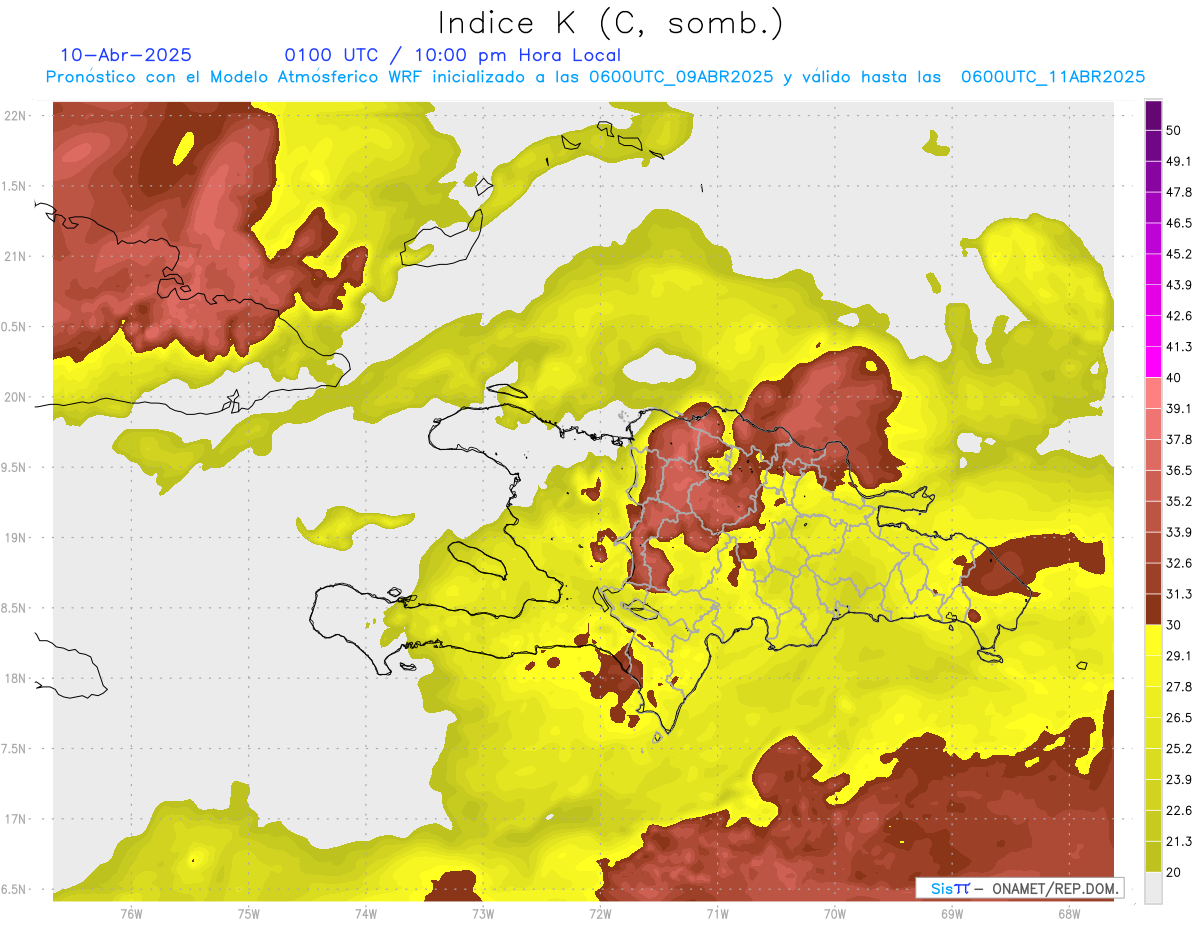Click the legend value '39.1'
1200x927 pixels.
pyautogui.click(x=1179, y=408)
